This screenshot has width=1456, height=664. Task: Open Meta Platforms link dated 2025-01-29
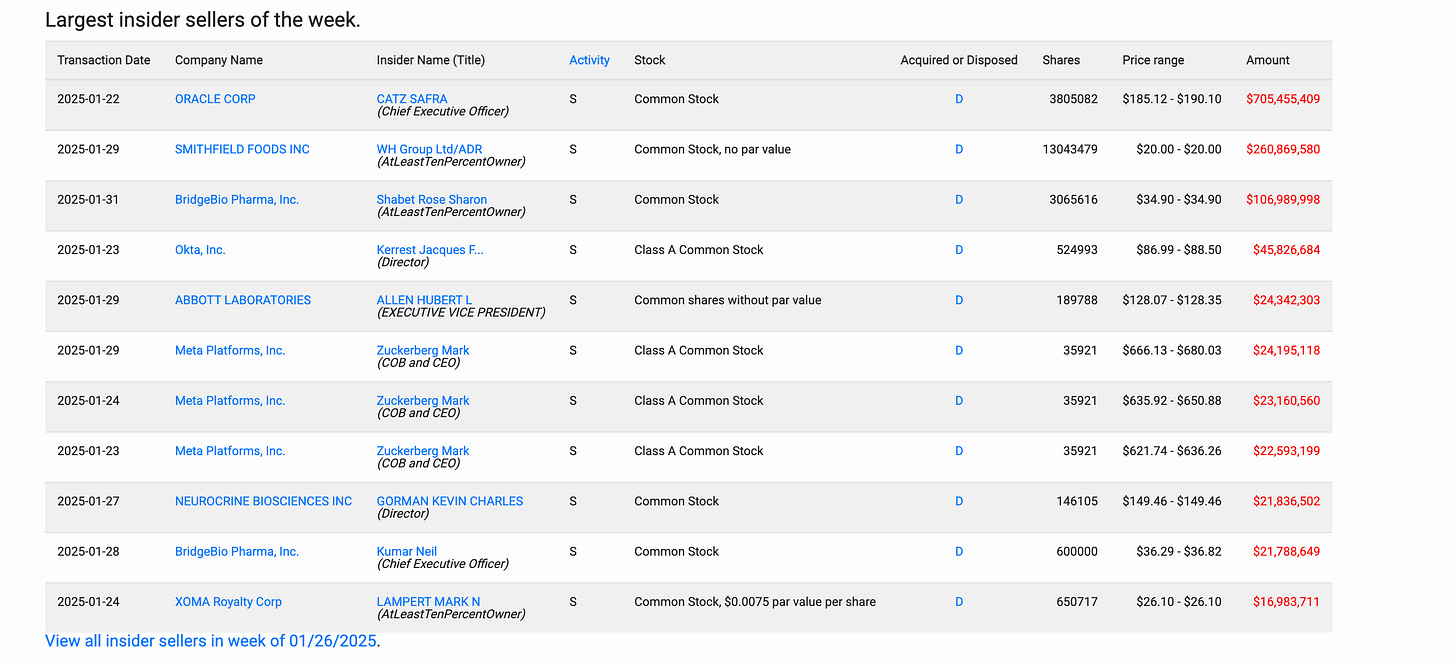(x=230, y=350)
